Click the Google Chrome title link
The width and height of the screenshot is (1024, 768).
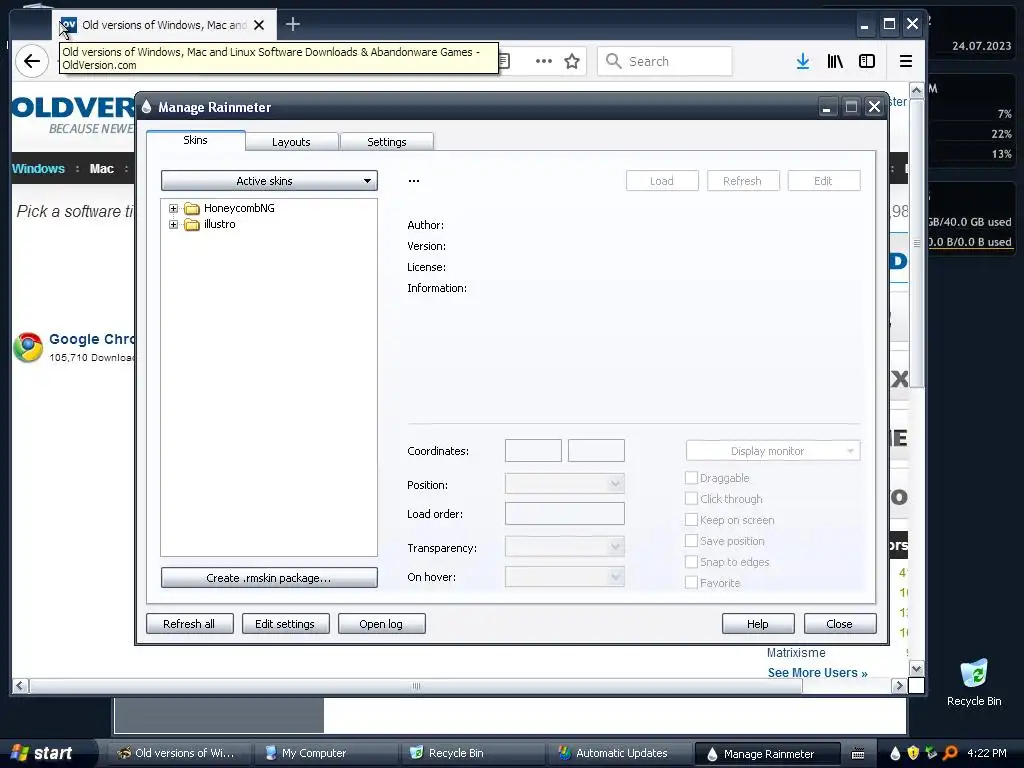pos(91,339)
